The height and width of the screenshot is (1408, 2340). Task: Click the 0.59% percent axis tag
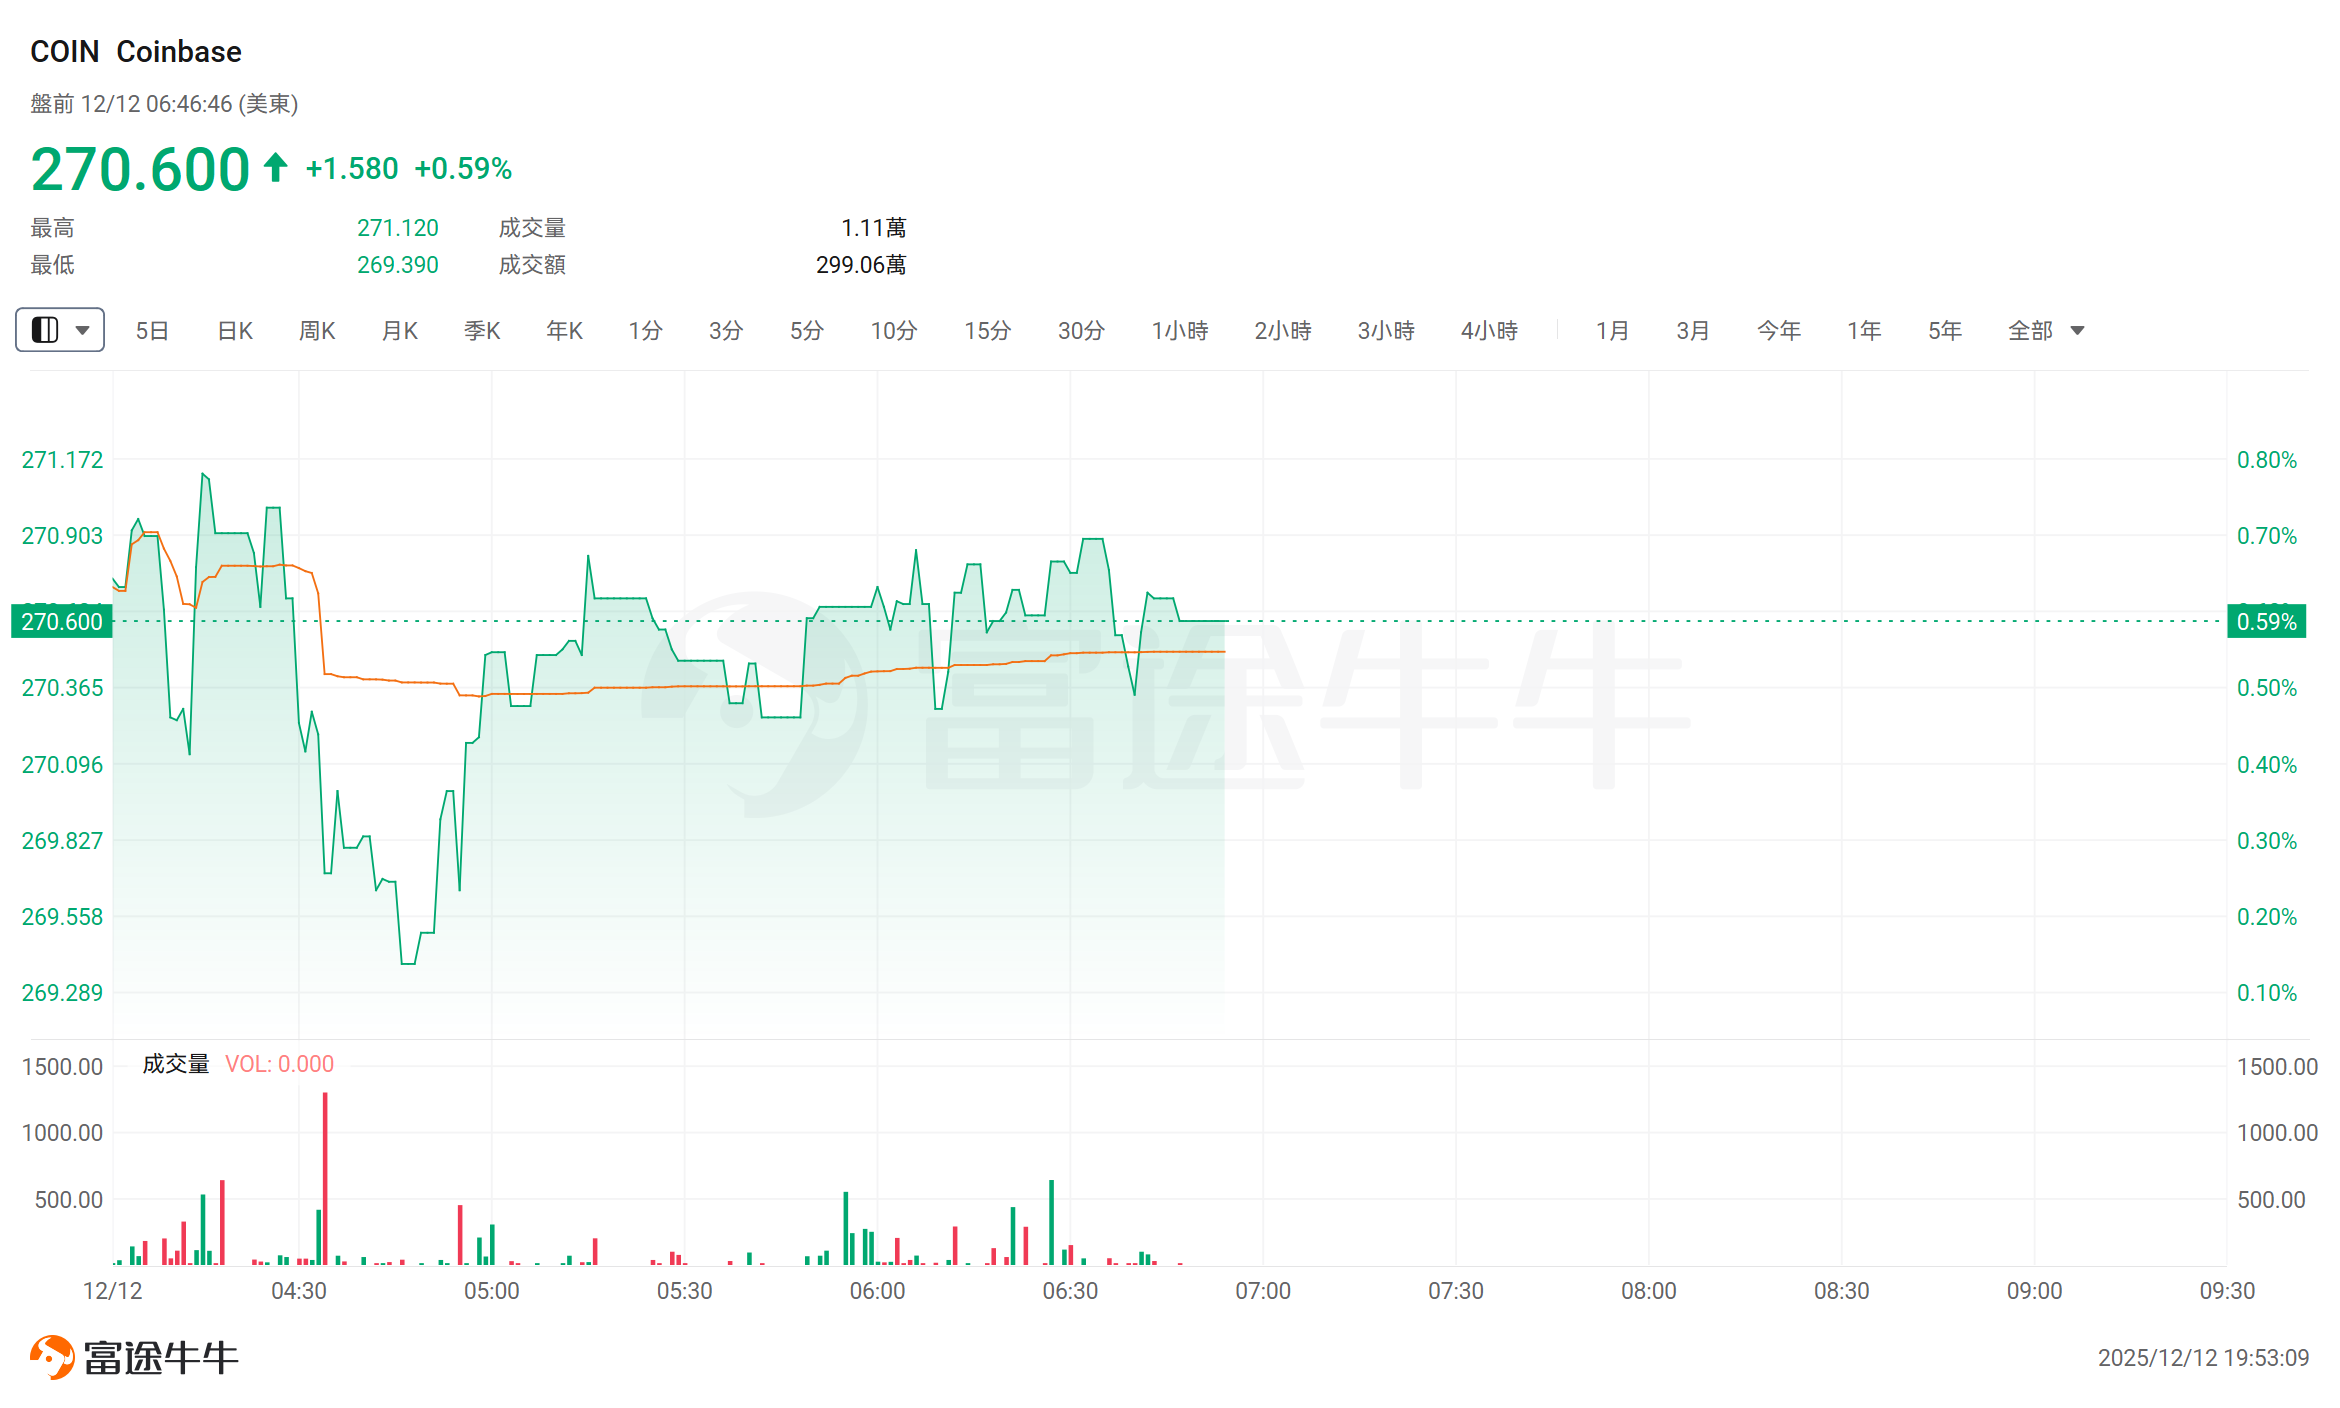2266,622
